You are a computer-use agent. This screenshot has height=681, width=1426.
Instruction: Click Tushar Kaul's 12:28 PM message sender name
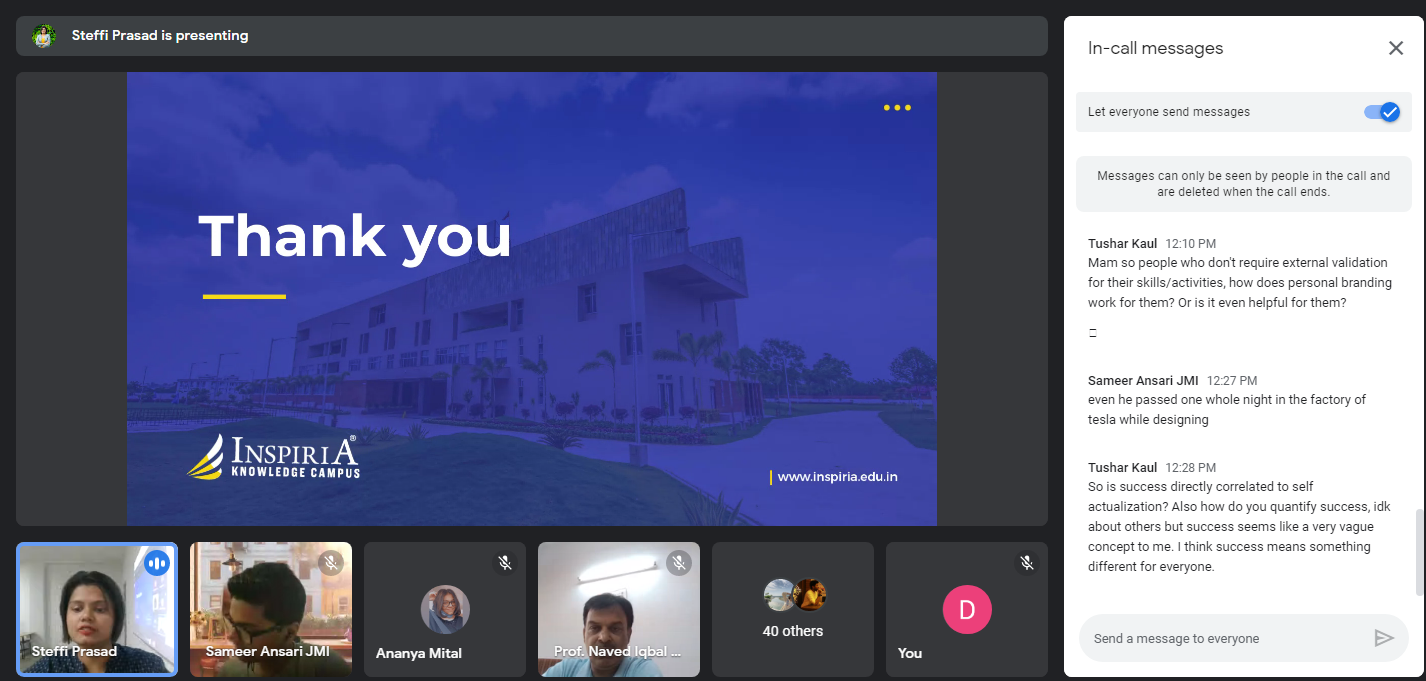[1122, 468]
